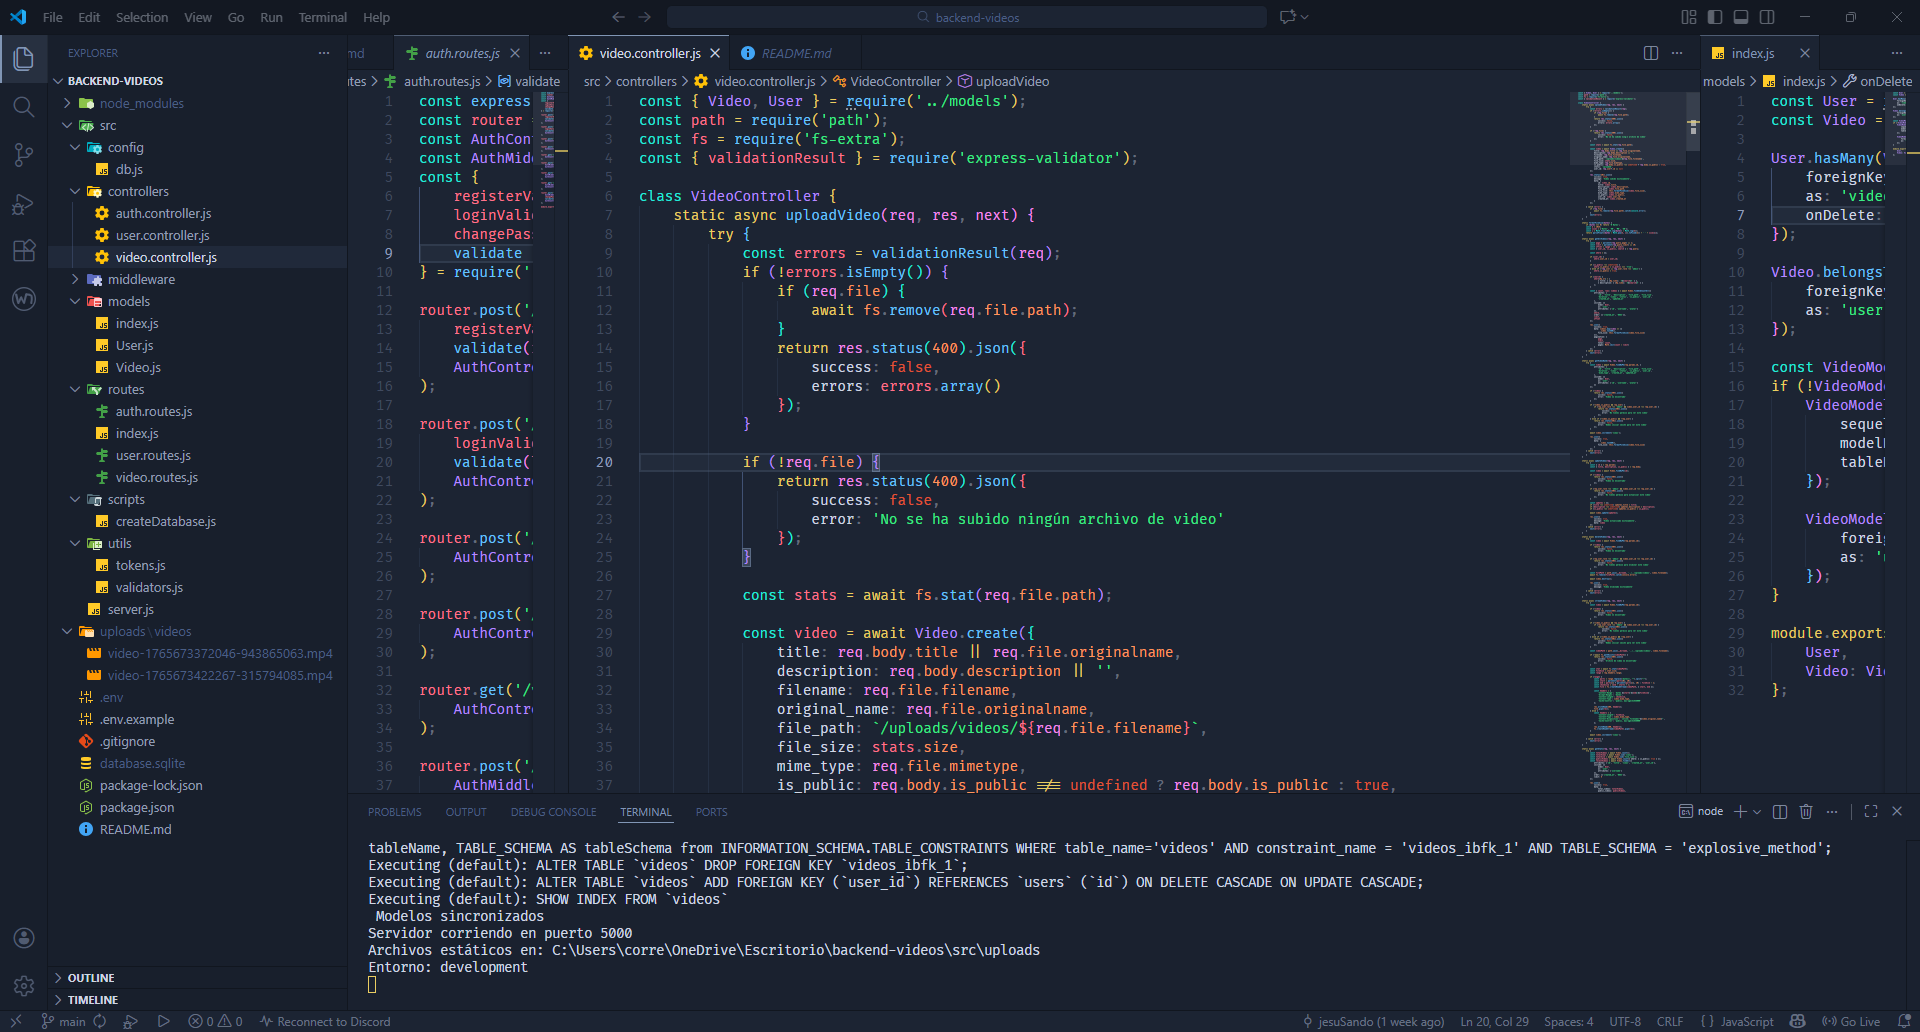Maximize the terminal panel

[1871, 811]
